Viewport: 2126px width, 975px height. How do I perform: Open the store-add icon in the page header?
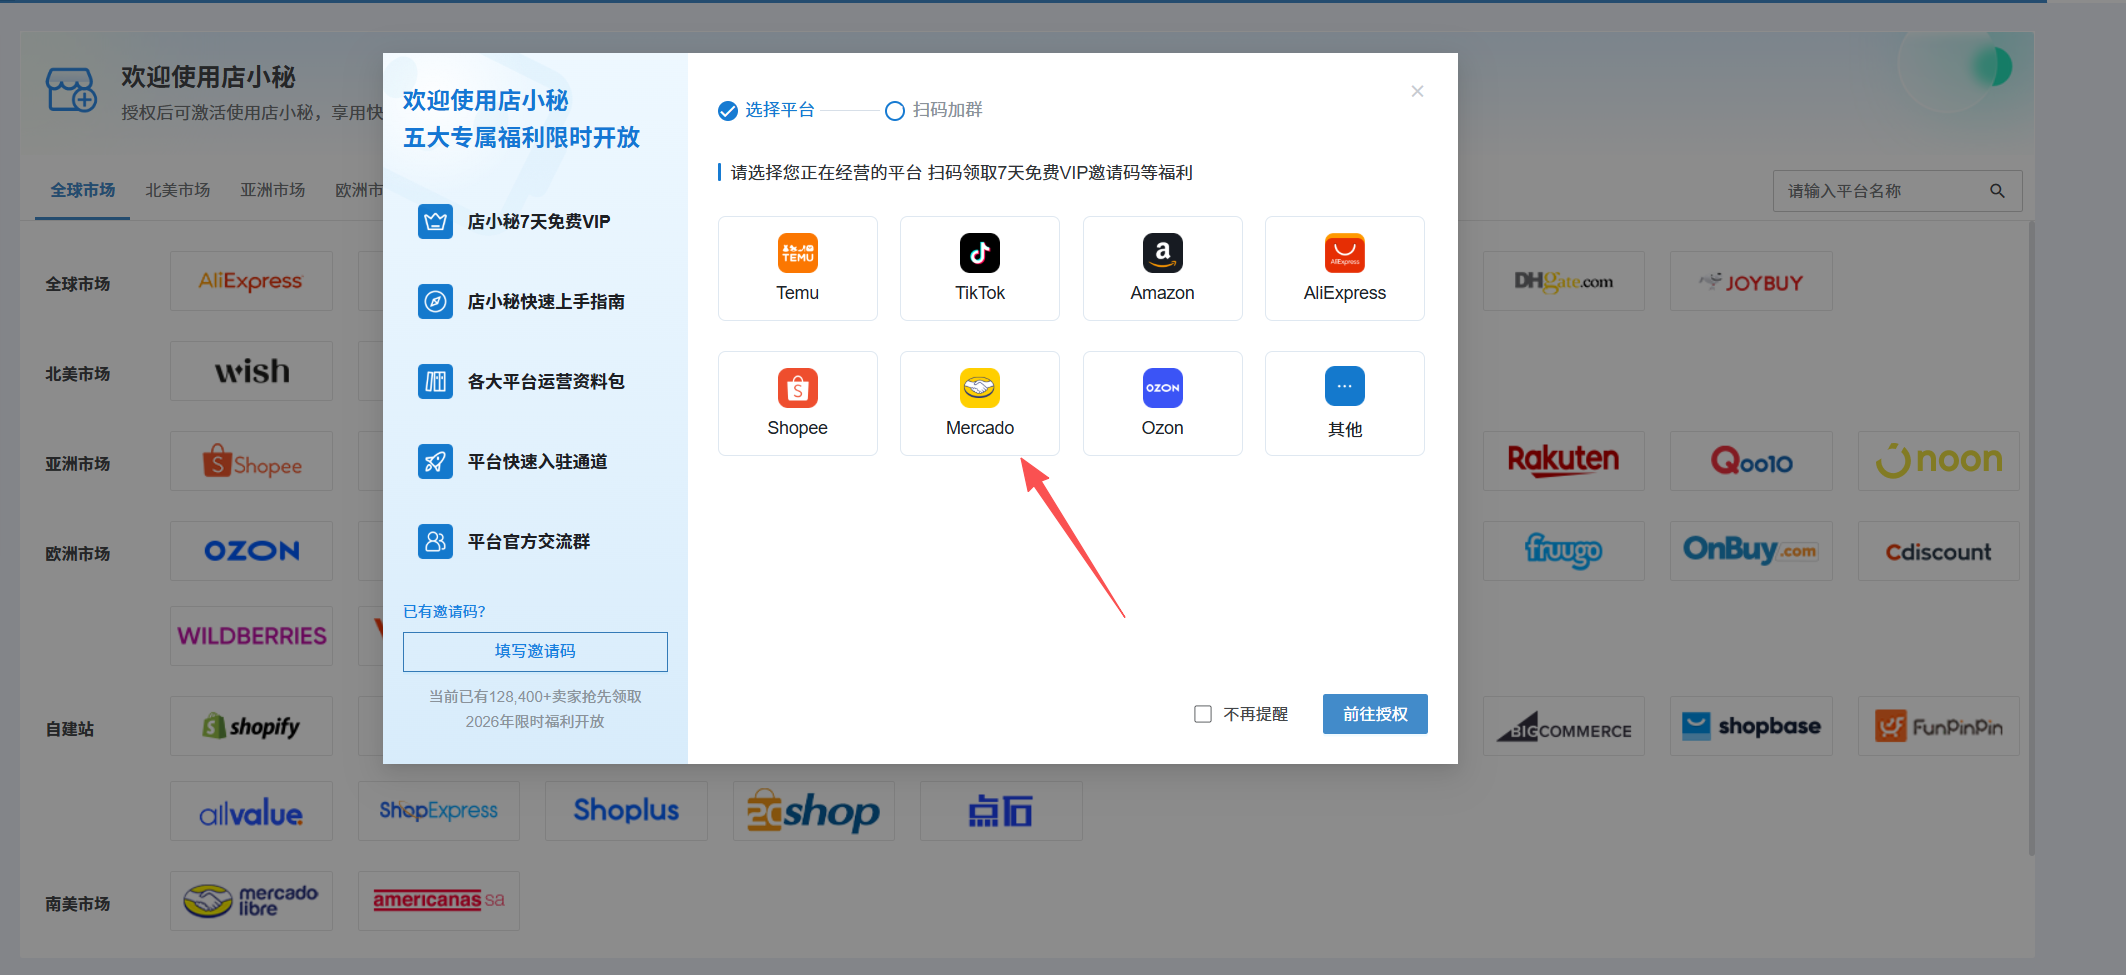71,91
